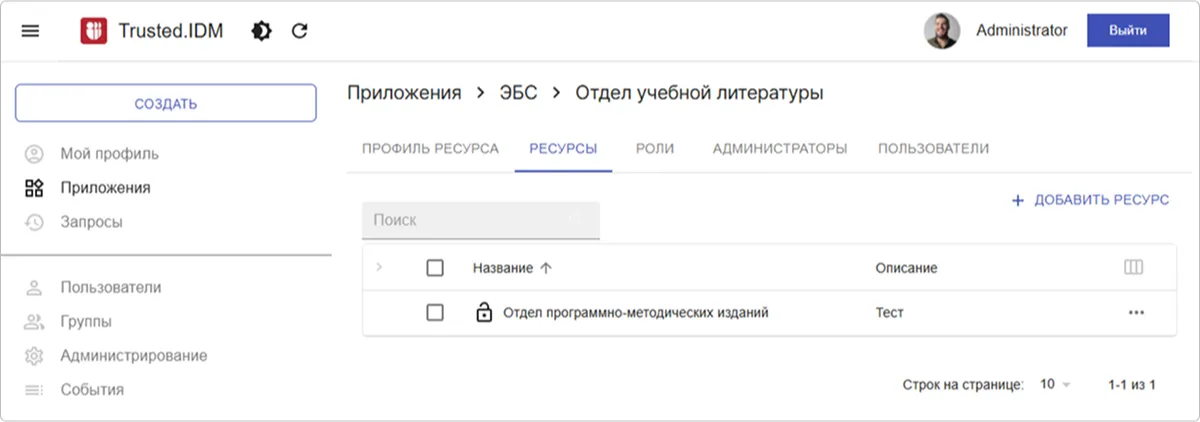This screenshot has height=422, width=1200.
Task: Toggle the light/dark theme icon
Action: pos(261,31)
